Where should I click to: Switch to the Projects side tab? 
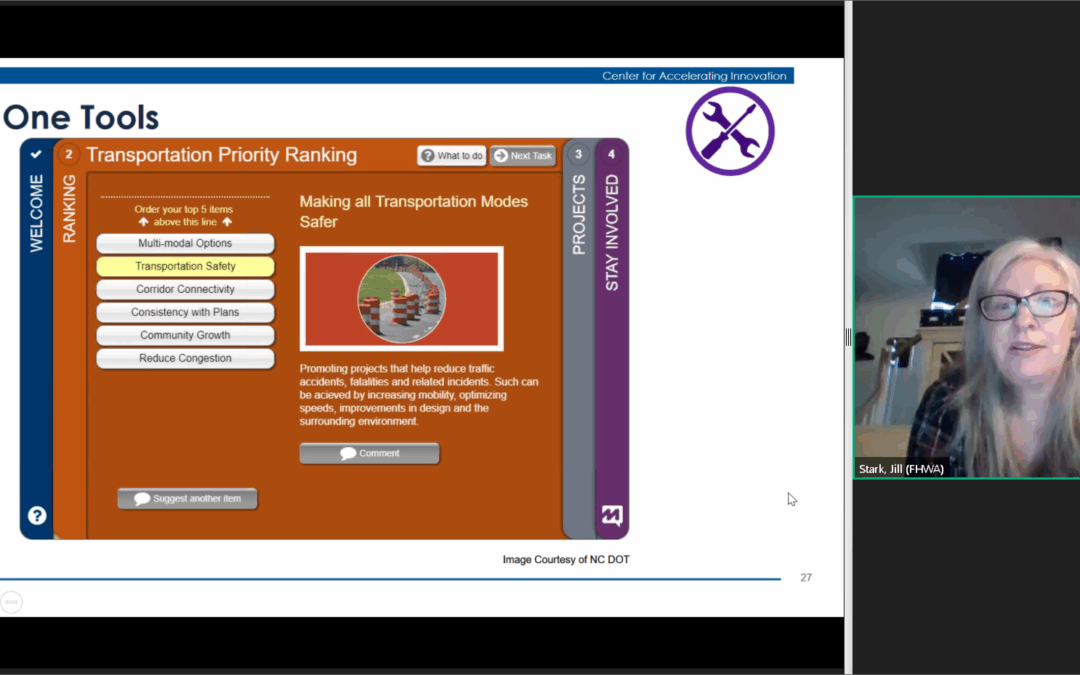(578, 214)
